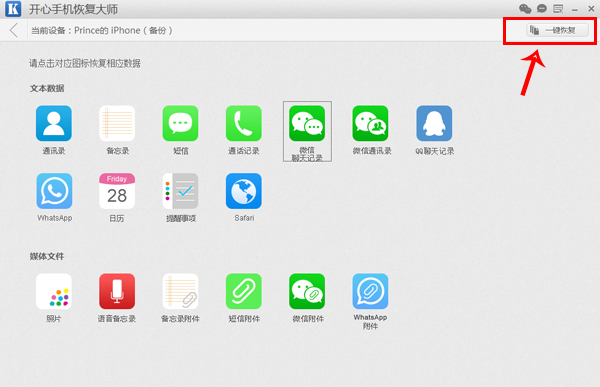The image size is (600, 387).
Task: Select the WhatsApp chat recovery icon
Action: [x=54, y=191]
